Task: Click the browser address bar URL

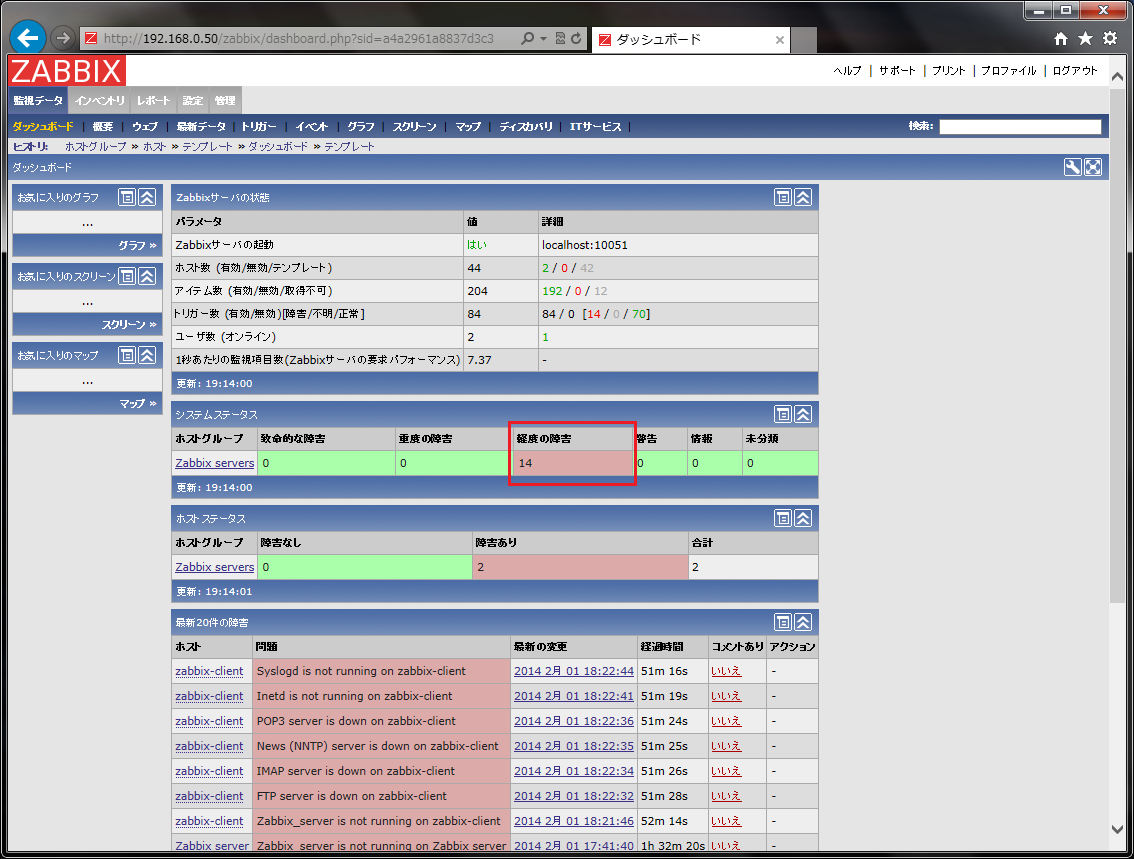Action: [299, 38]
